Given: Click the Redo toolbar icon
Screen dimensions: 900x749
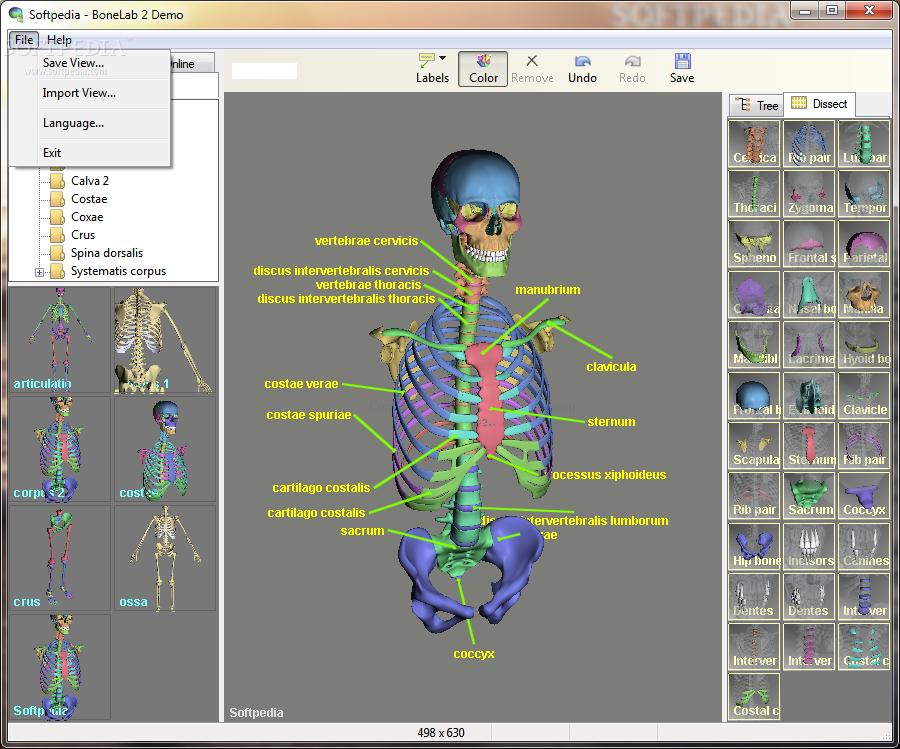Looking at the screenshot, I should click(x=632, y=69).
